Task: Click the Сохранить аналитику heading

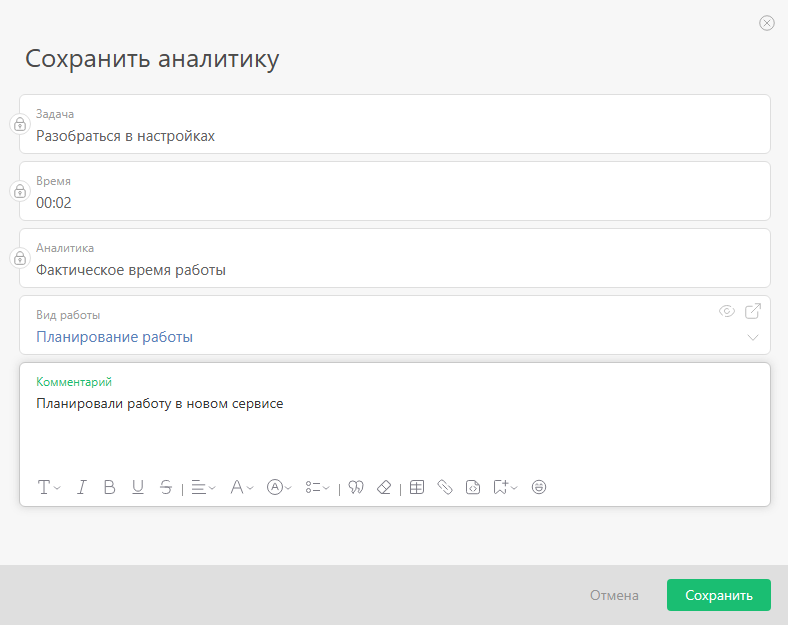Action: [152, 59]
